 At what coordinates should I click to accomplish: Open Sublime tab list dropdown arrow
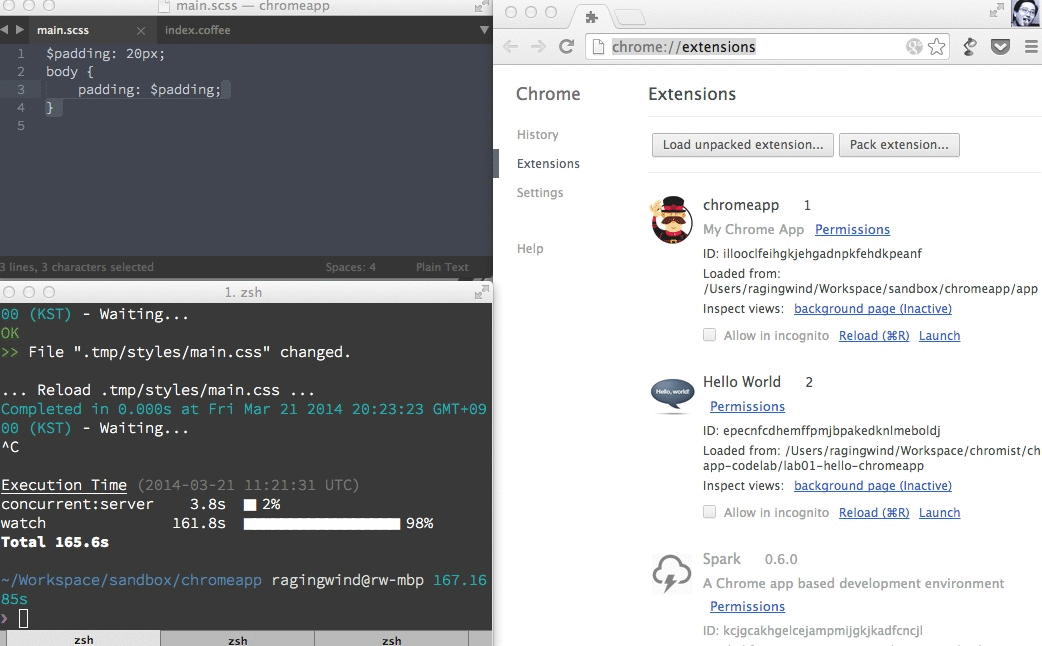tap(484, 30)
